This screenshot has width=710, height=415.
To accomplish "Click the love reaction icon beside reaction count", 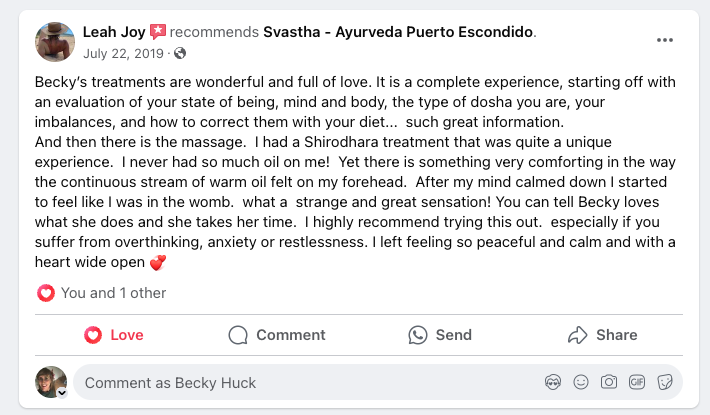I will (45, 293).
